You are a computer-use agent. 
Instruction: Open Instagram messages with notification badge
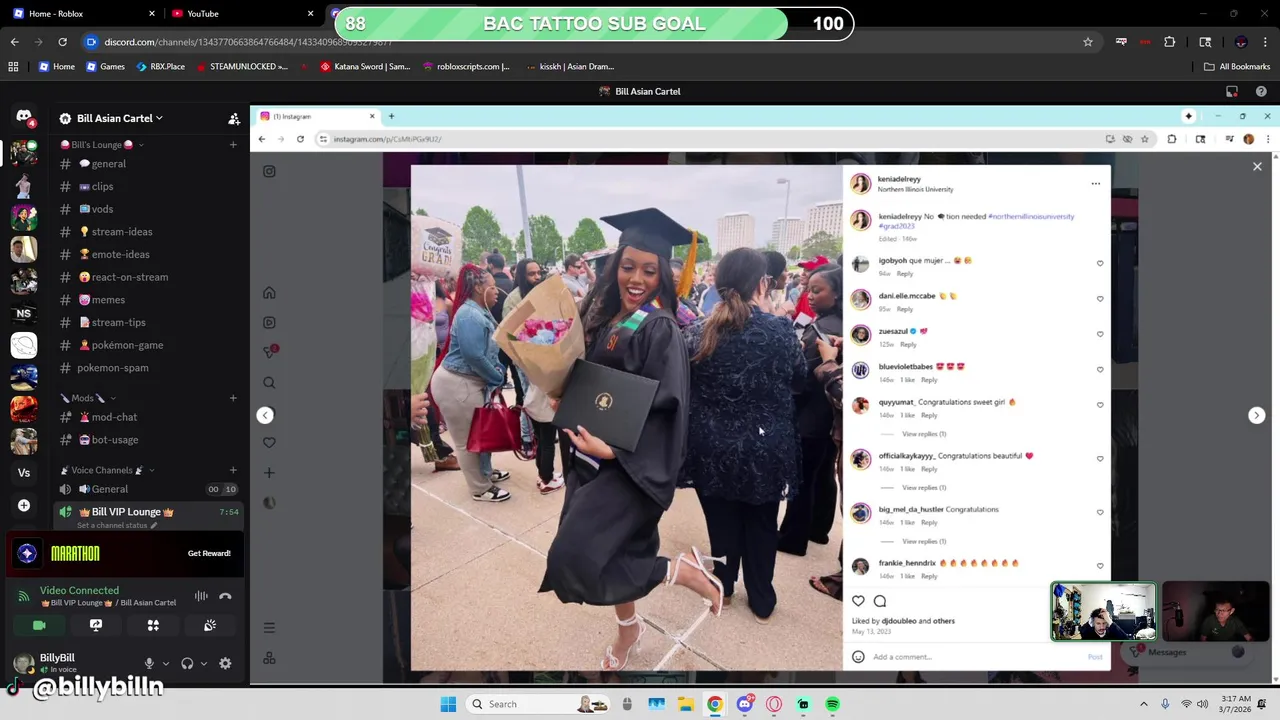click(269, 352)
